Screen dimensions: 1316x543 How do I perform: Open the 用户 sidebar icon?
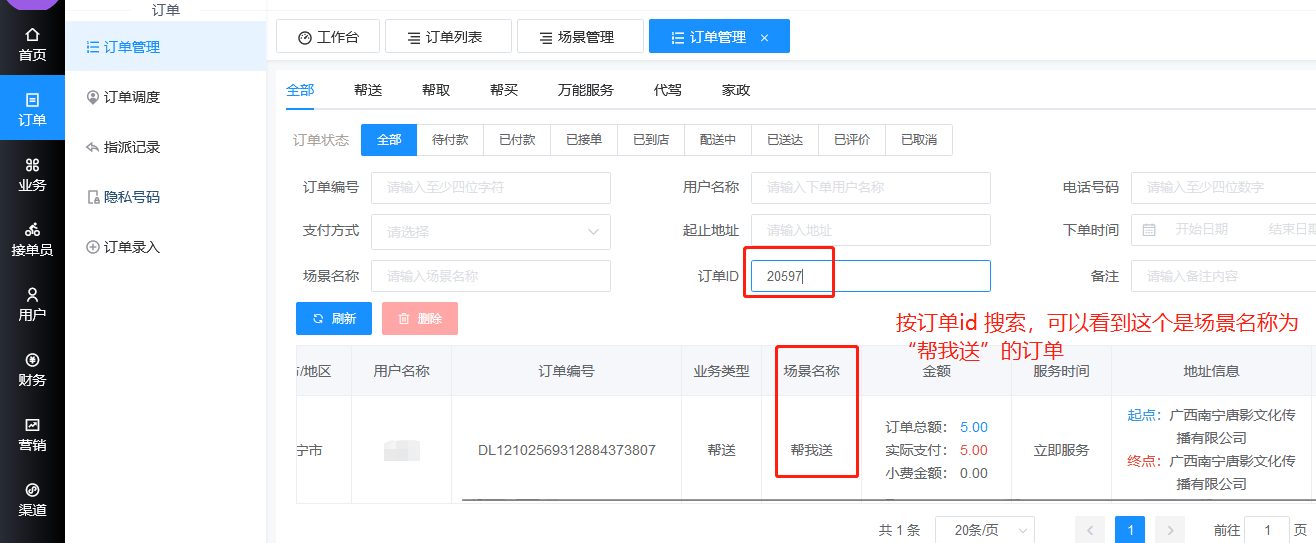click(32, 304)
